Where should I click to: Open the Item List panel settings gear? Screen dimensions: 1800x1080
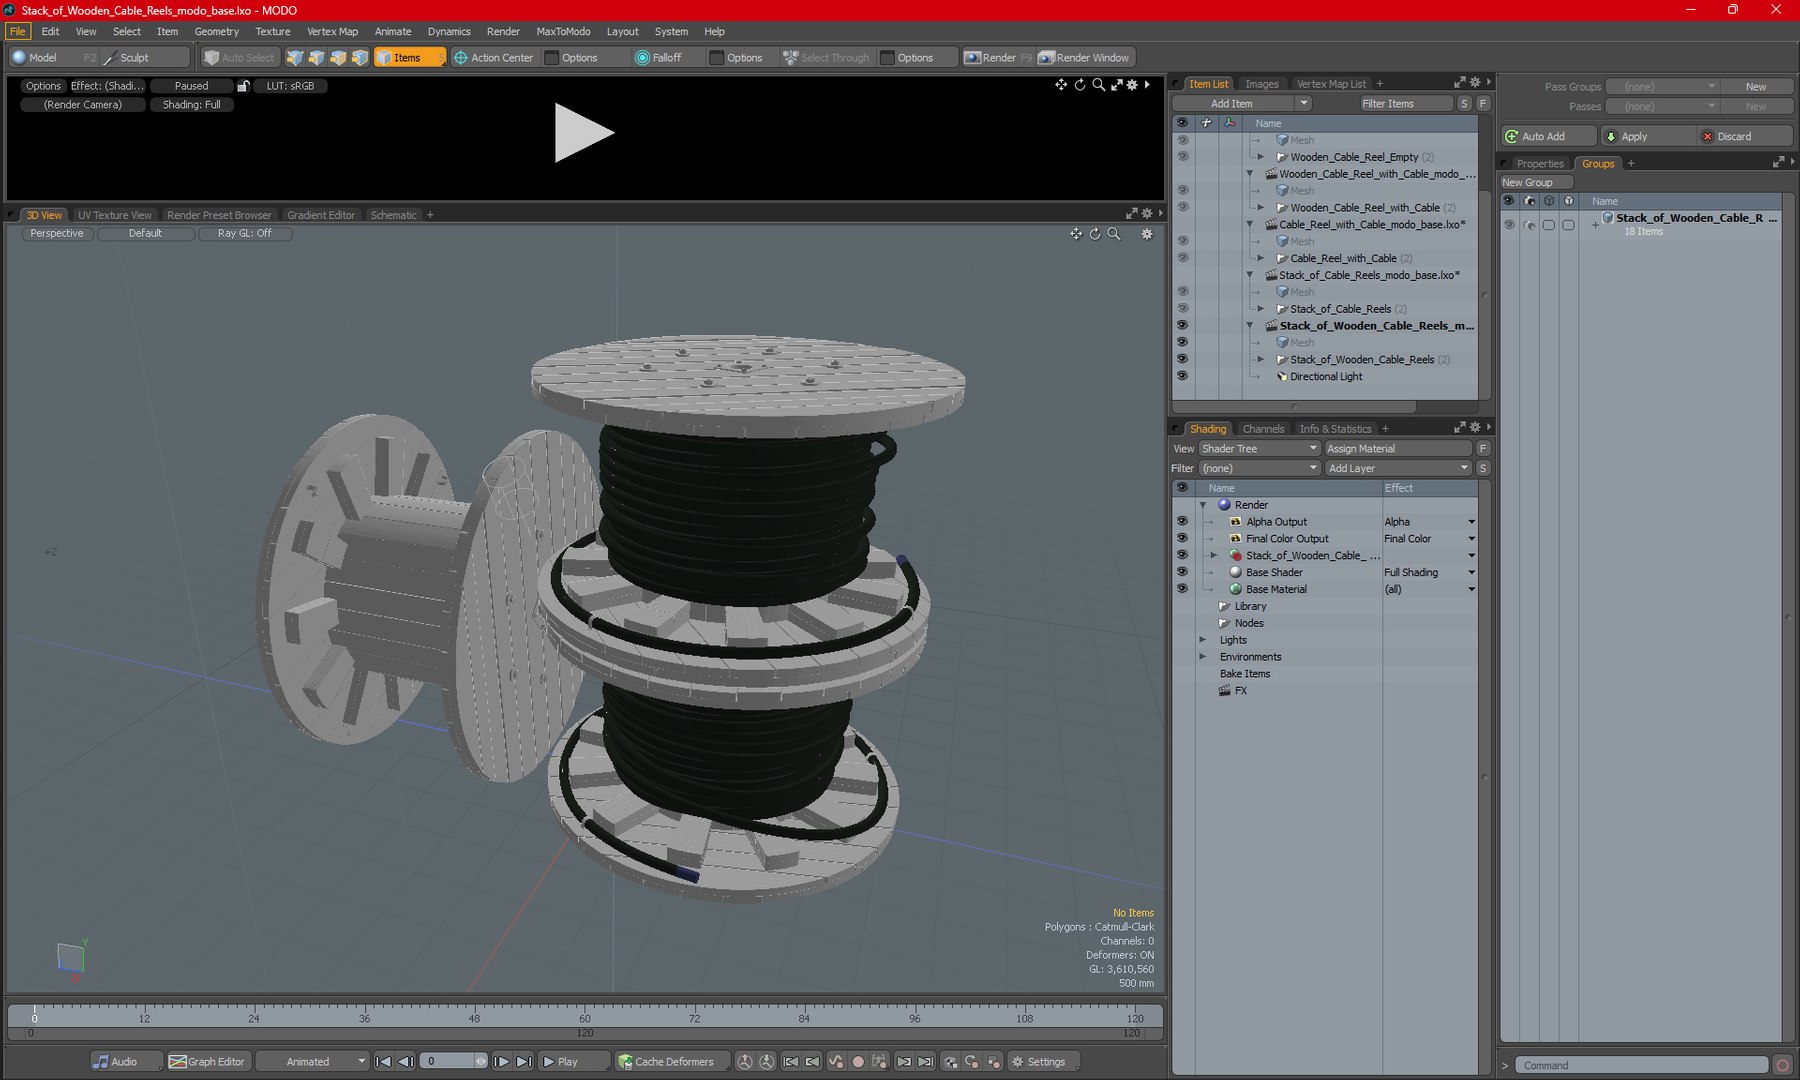pyautogui.click(x=1475, y=83)
